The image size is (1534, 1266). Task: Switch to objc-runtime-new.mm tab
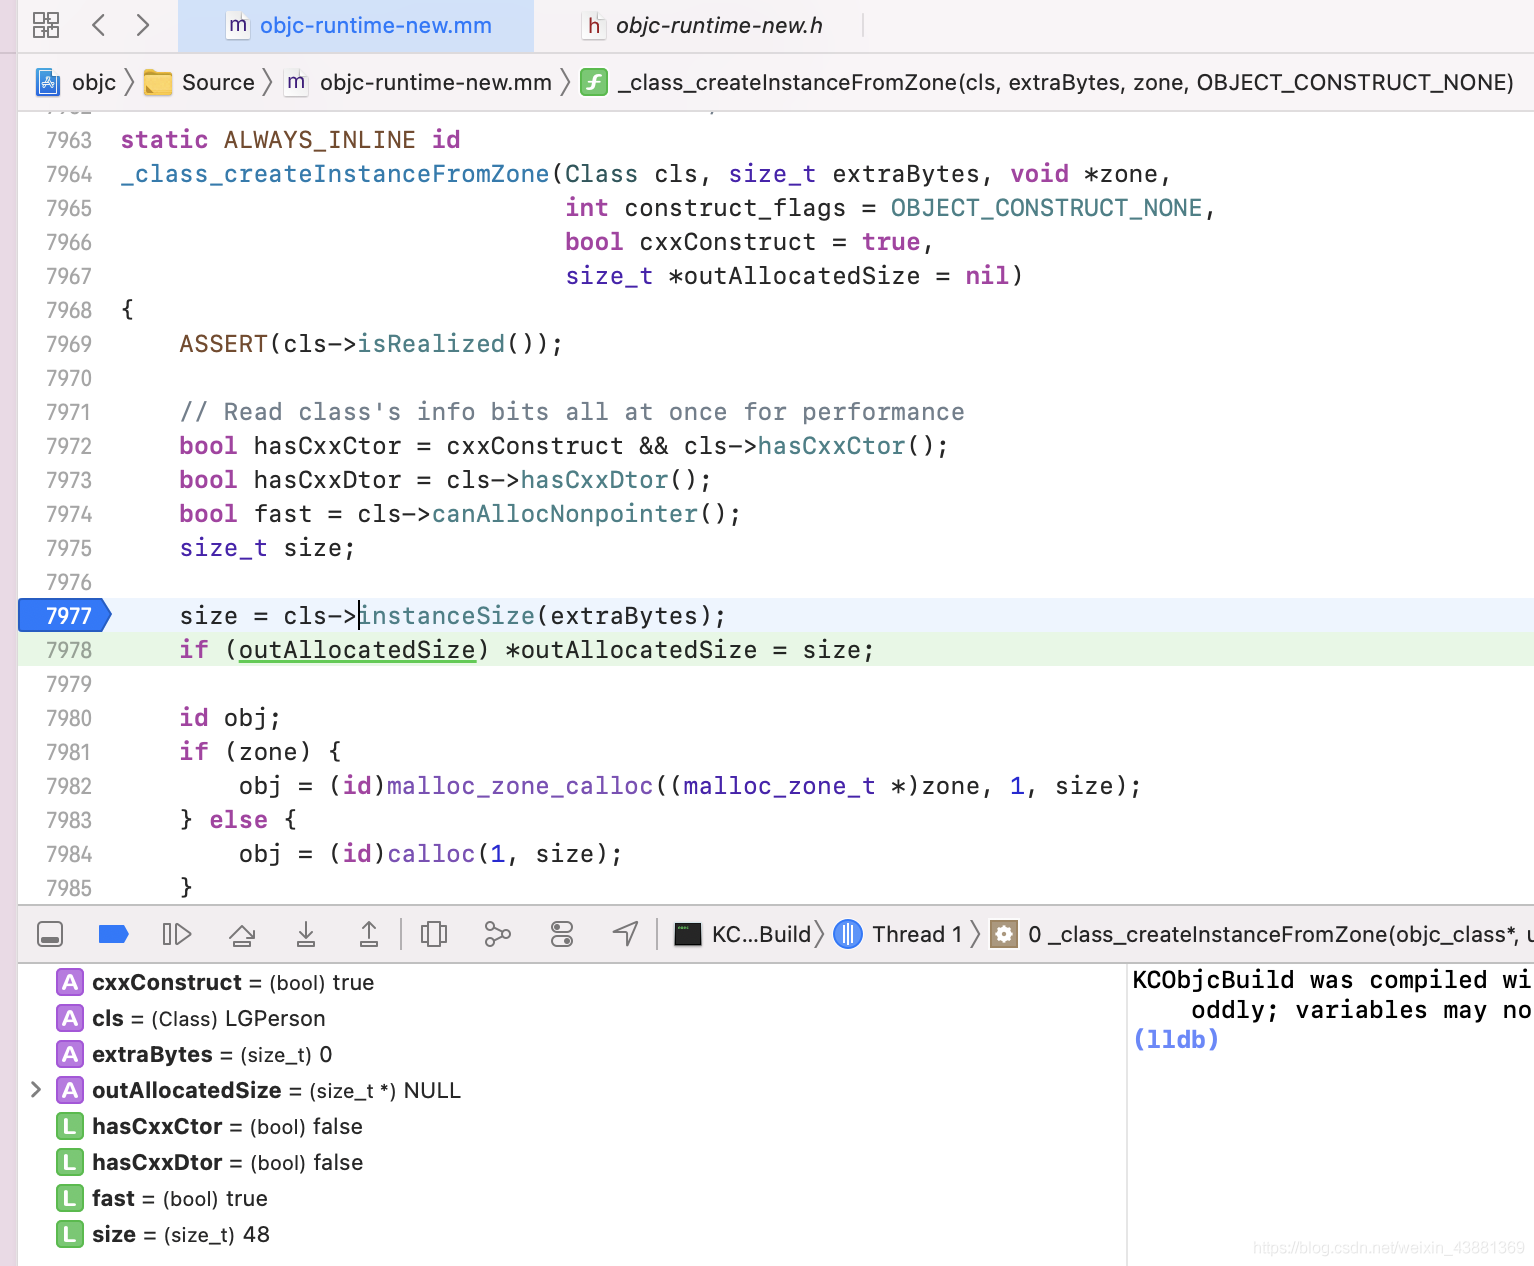(356, 26)
